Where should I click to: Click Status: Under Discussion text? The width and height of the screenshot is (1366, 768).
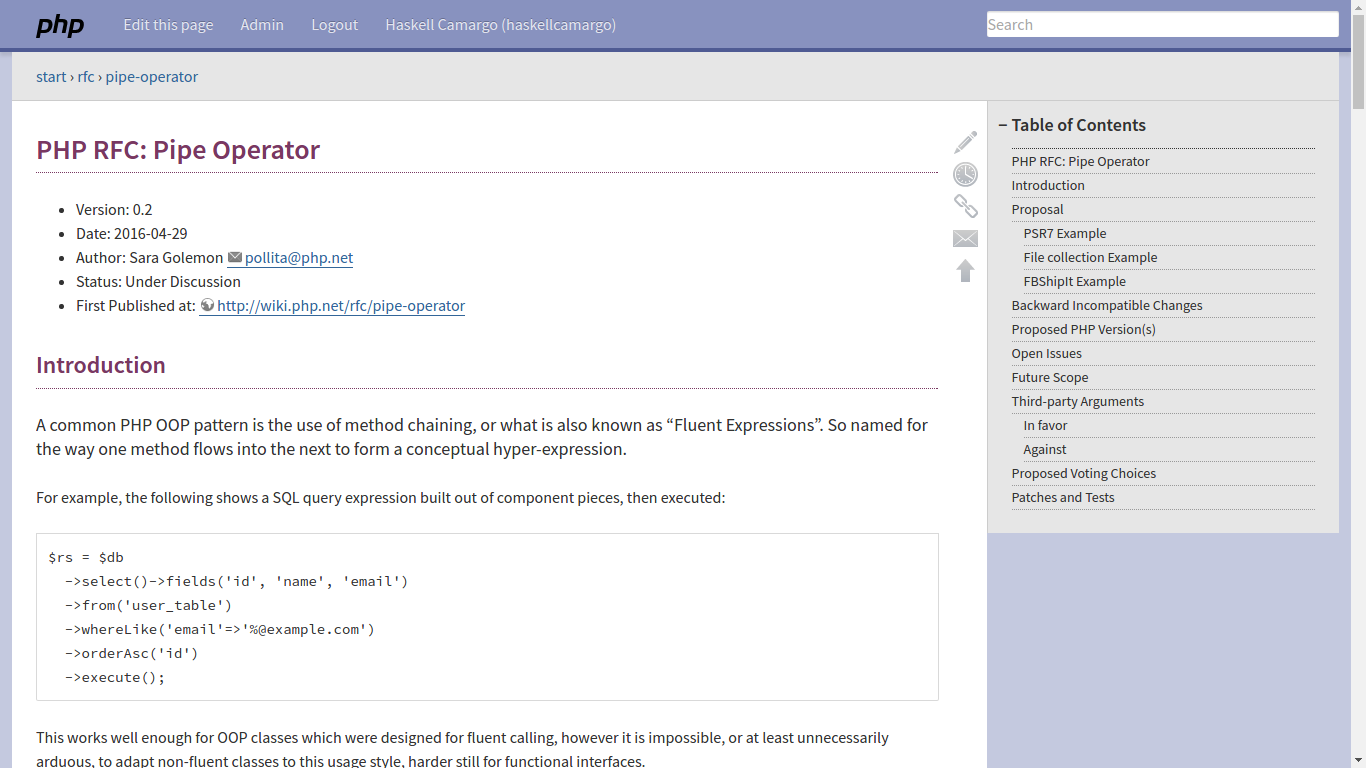click(158, 282)
